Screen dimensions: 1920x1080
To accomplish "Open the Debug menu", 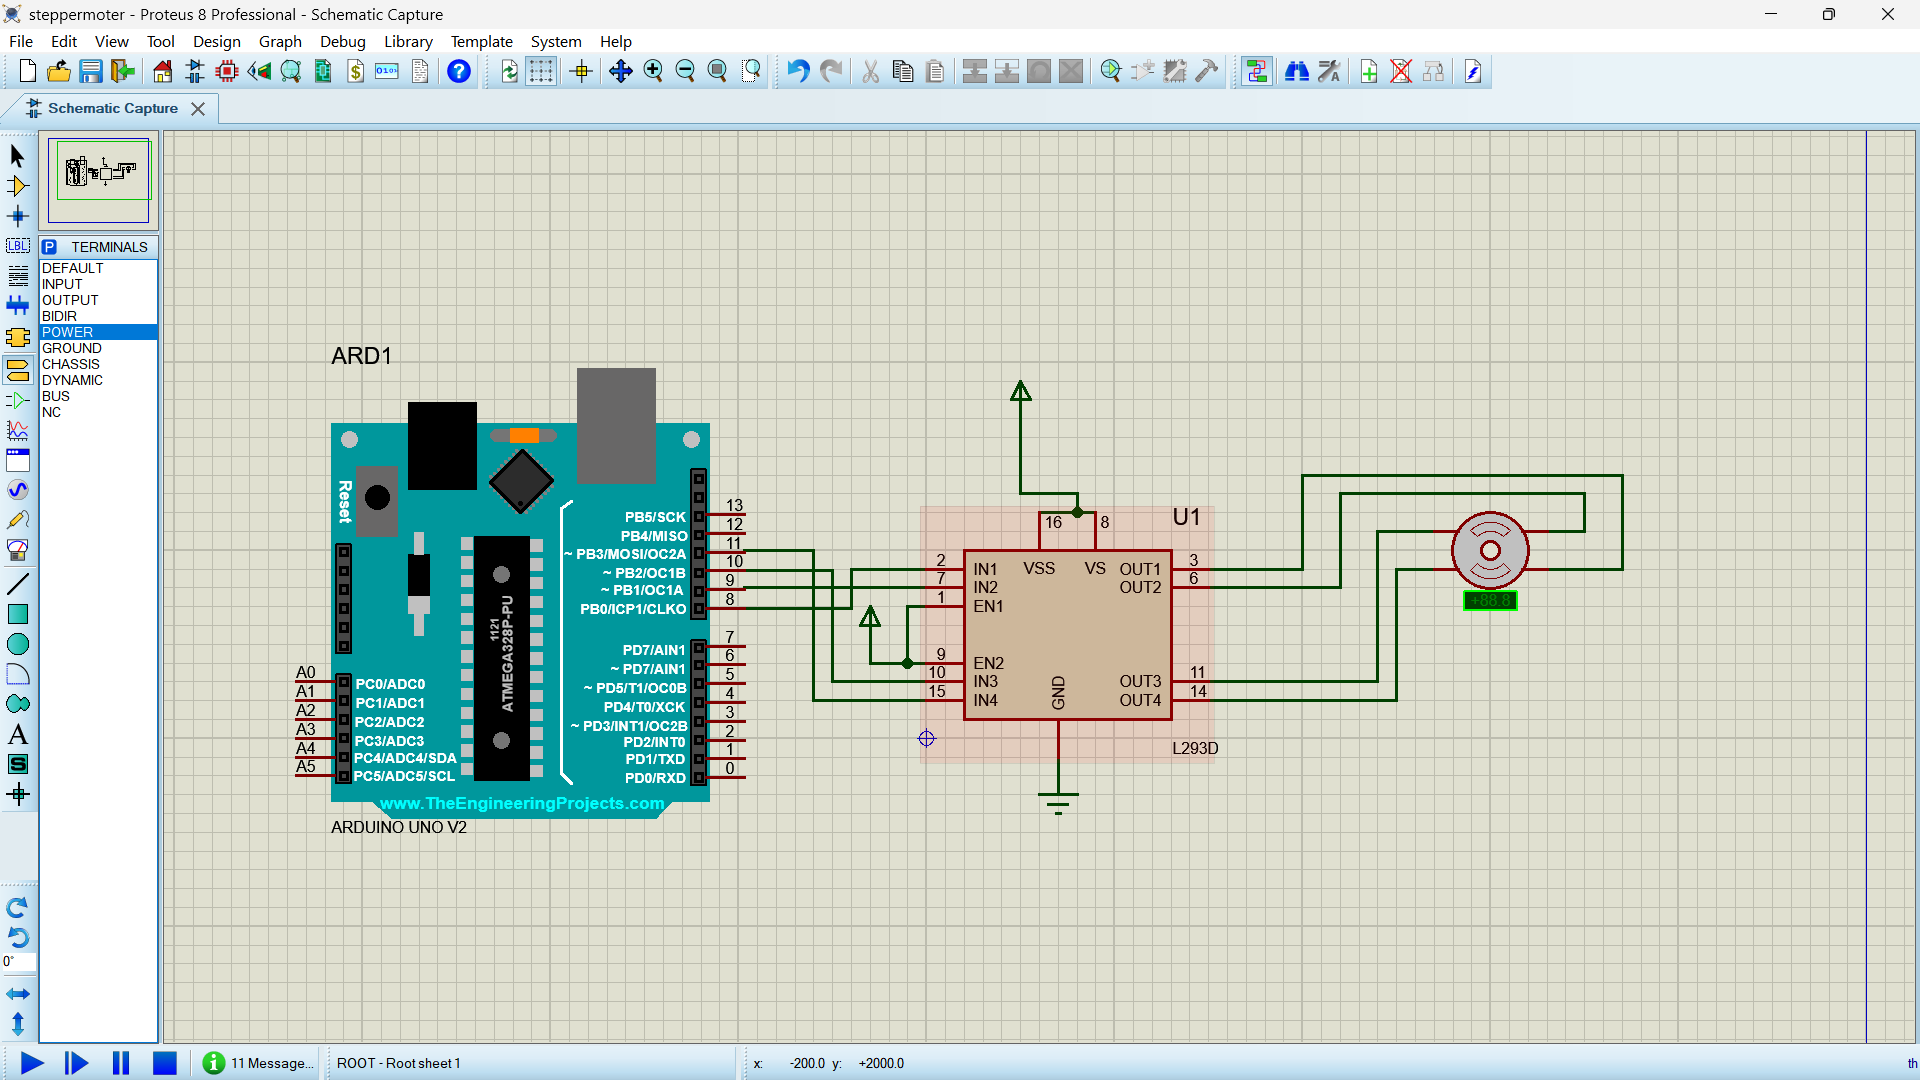I will click(x=342, y=41).
